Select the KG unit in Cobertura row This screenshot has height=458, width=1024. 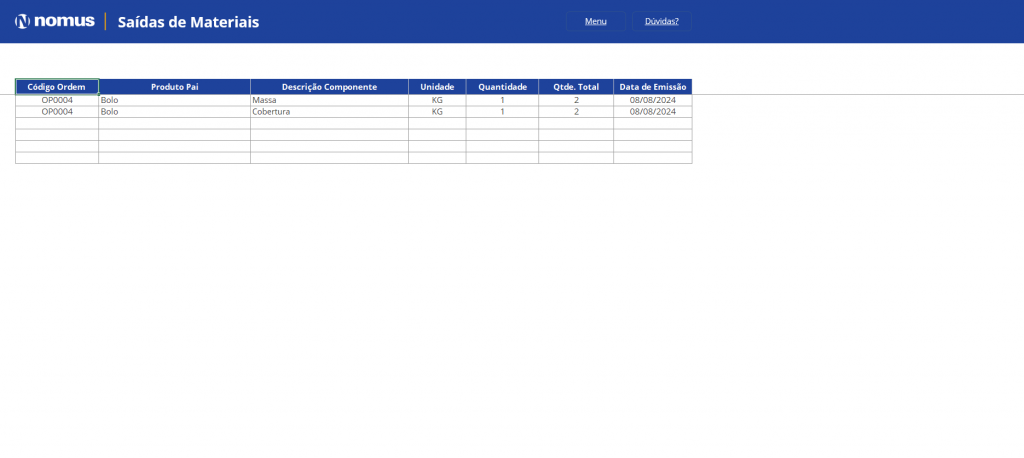click(437, 112)
